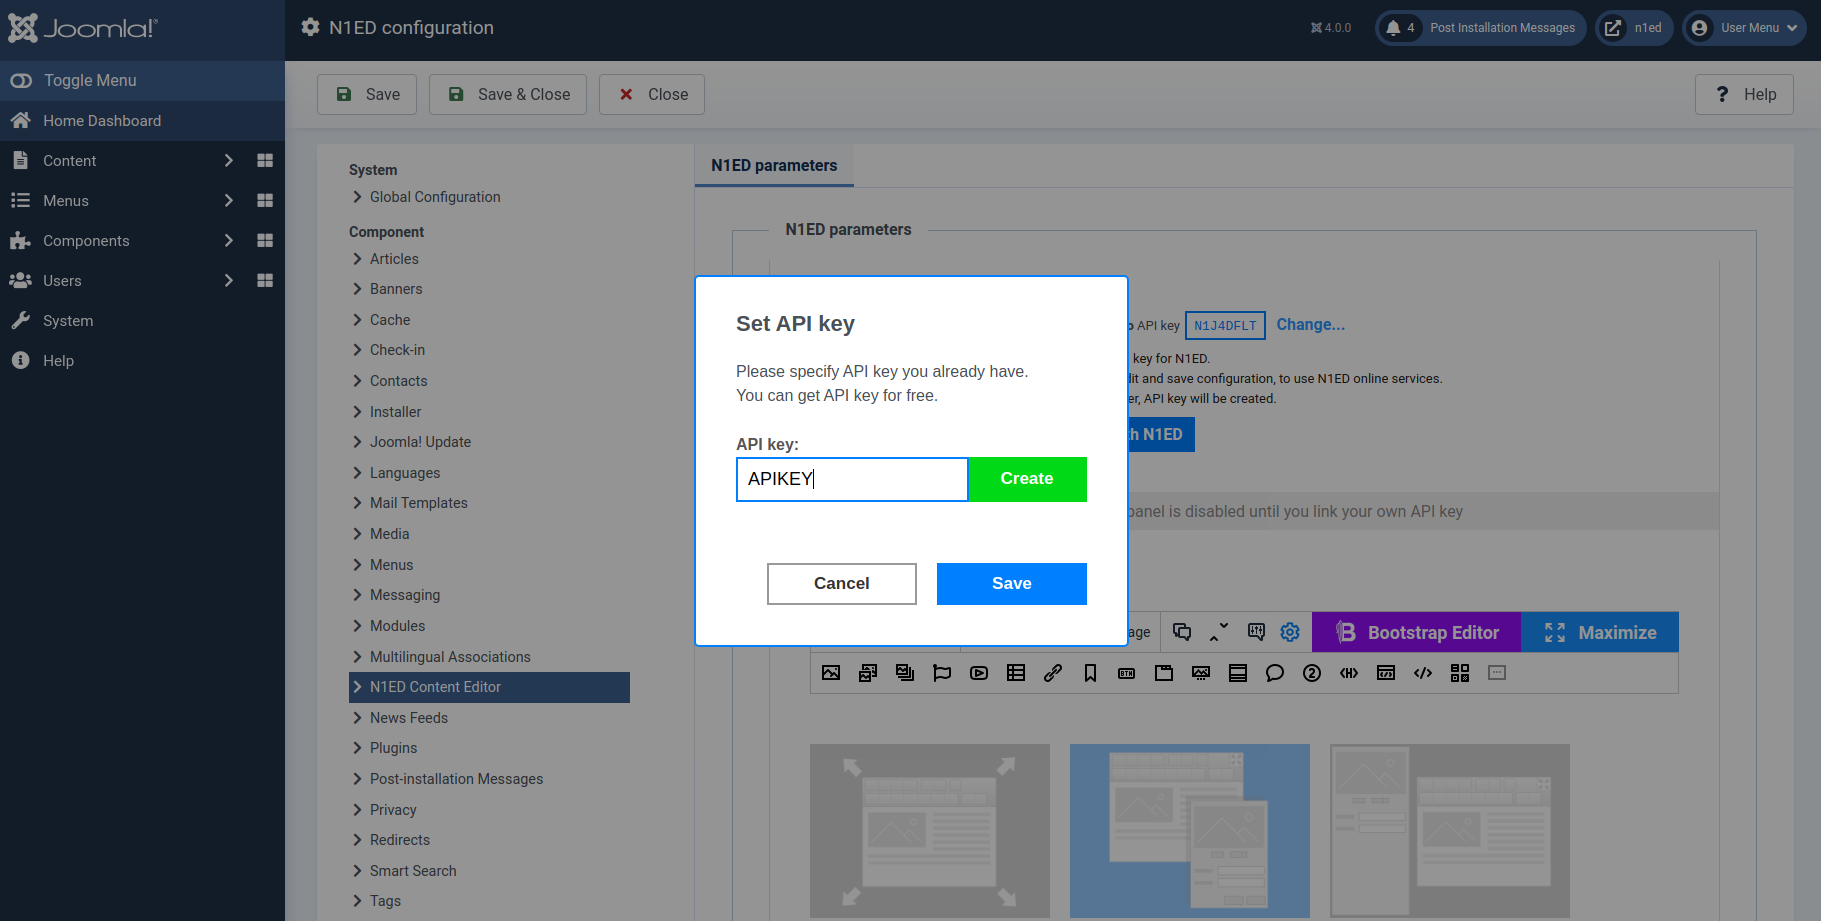Click the accordion rows icon in toolbar
The width and height of the screenshot is (1821, 921).
pyautogui.click(x=1238, y=673)
